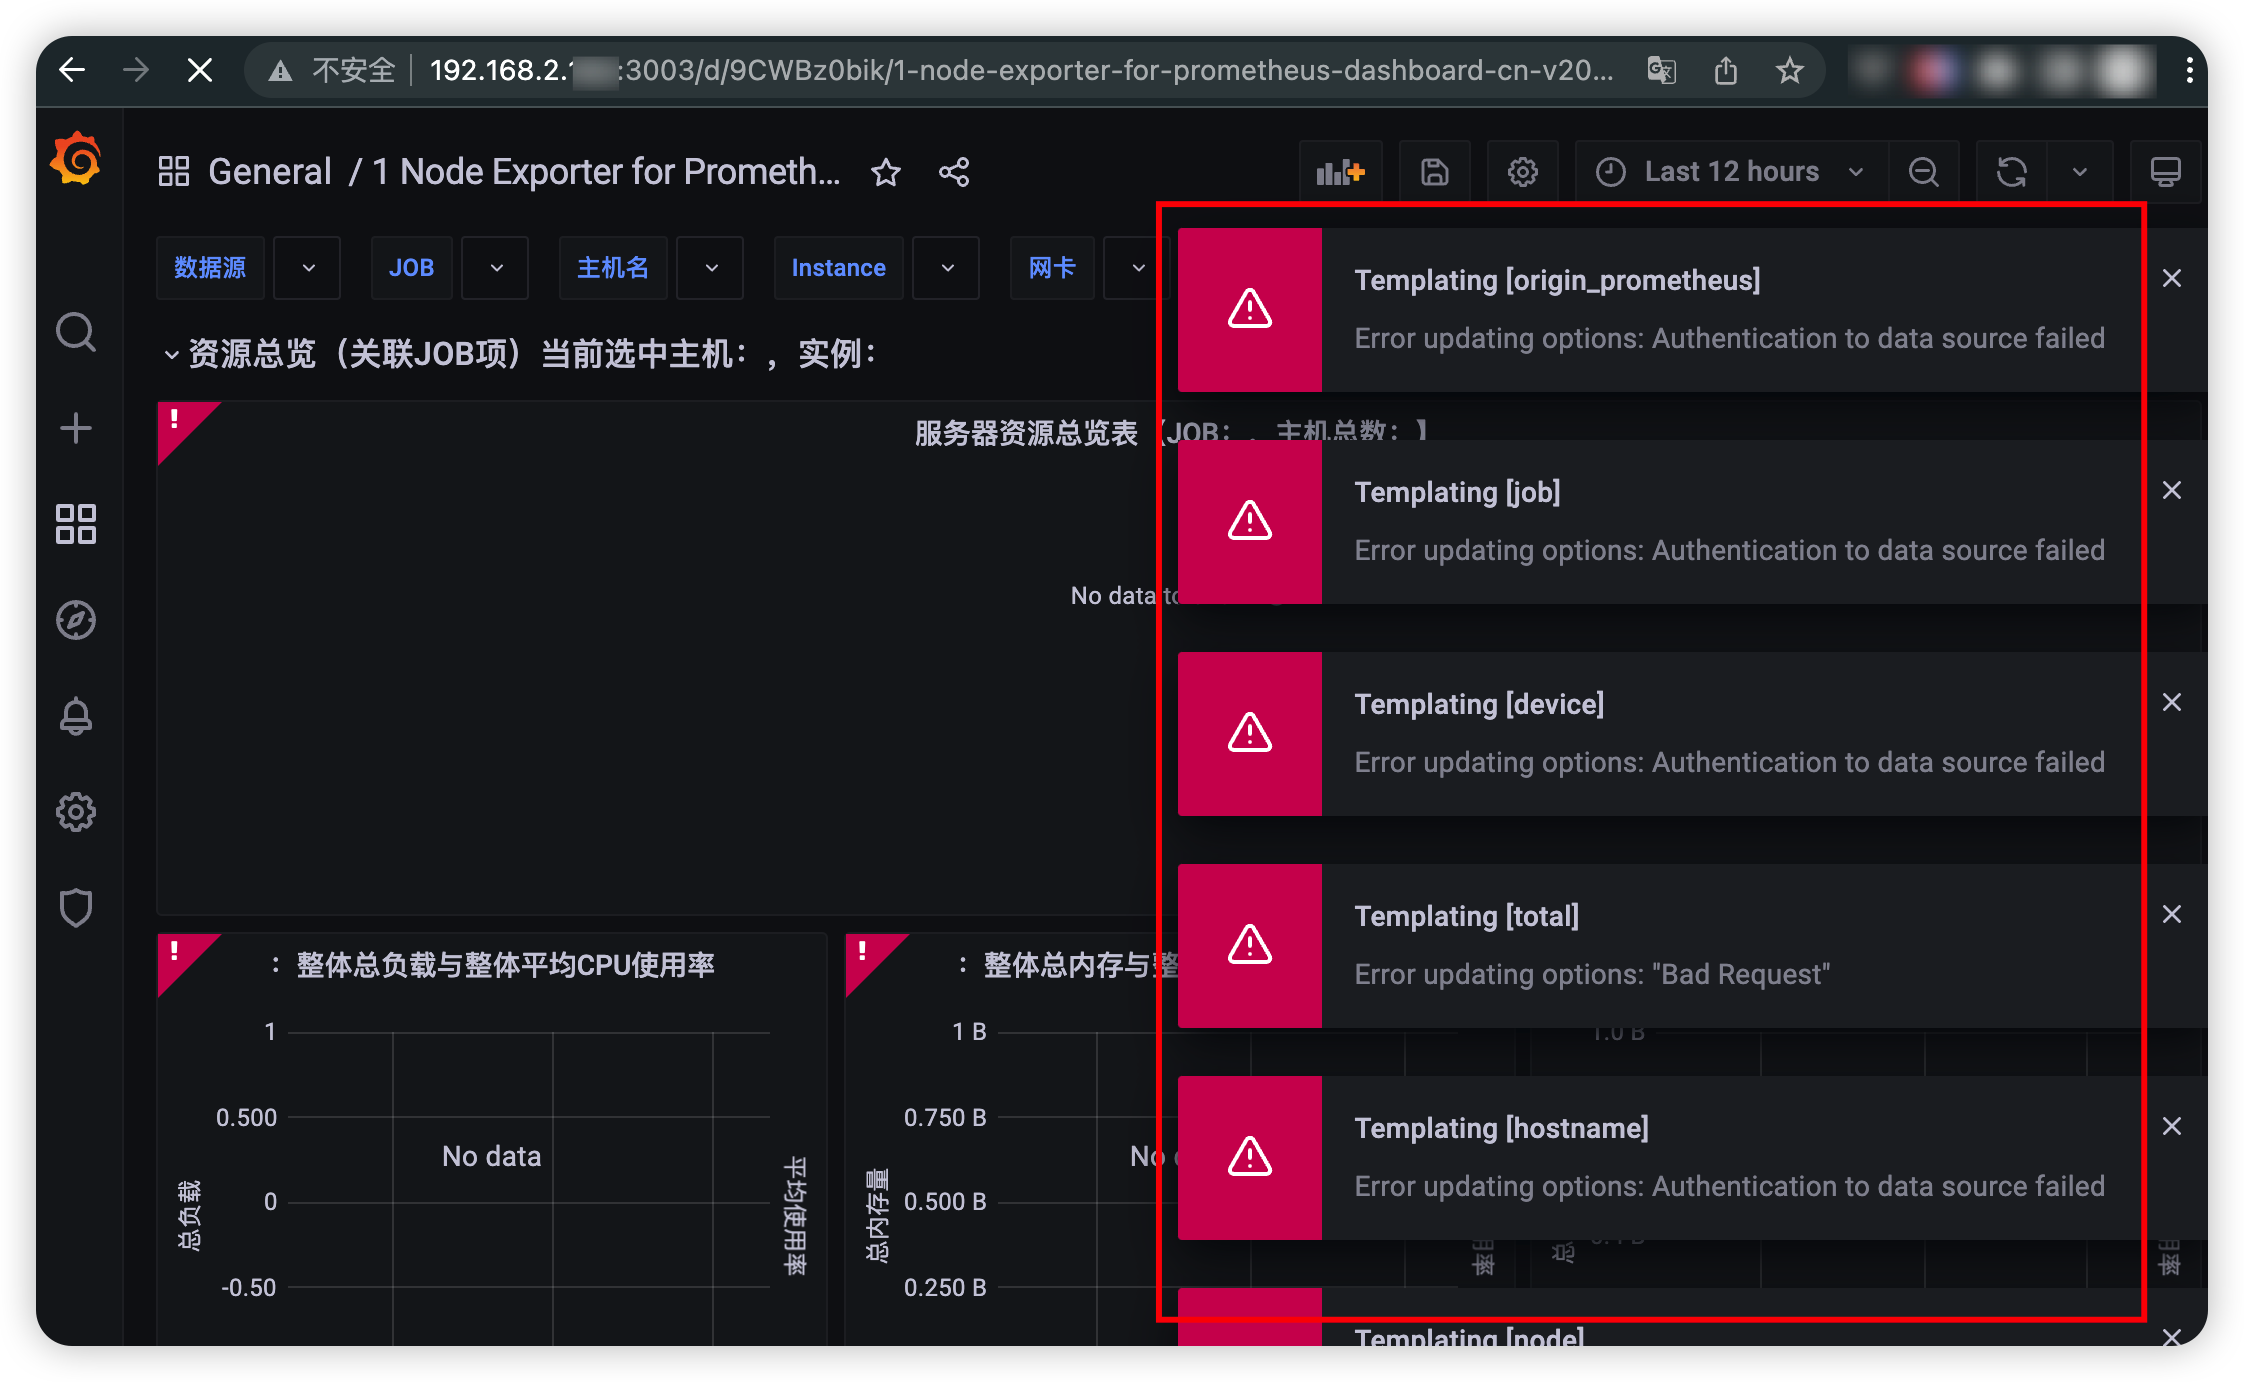Open the Last 12 hours time picker
2244x1382 pixels.
1730,172
